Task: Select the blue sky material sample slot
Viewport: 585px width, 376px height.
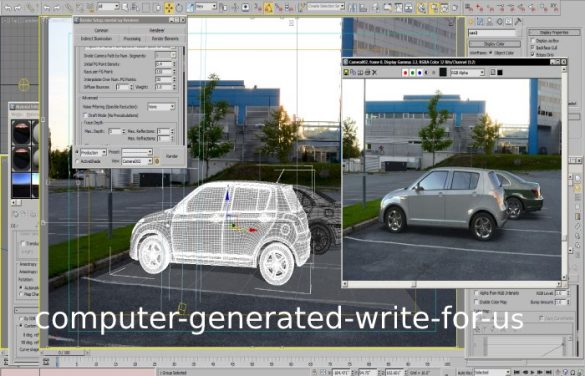Action: coord(22,184)
